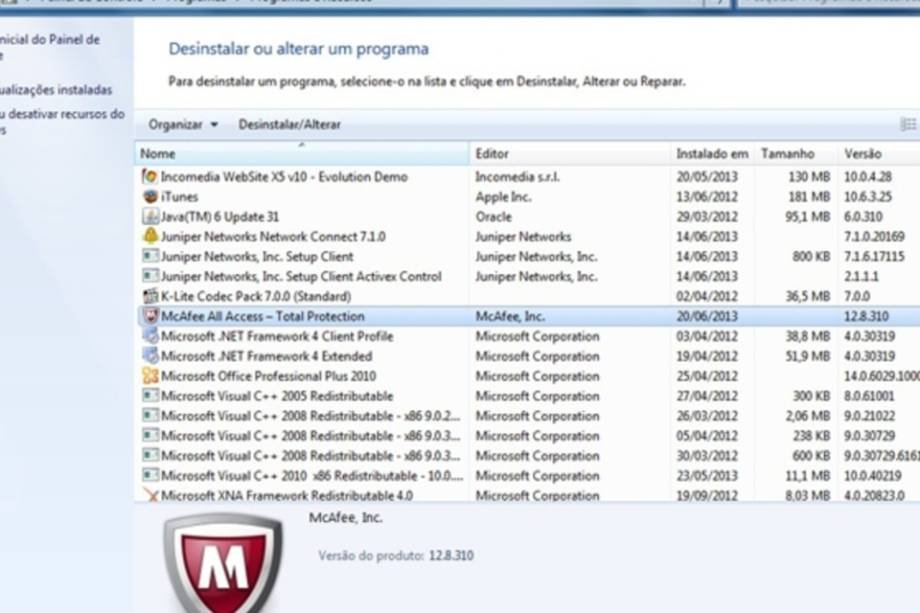Click the version value 9.0.30729.6161
The width and height of the screenshot is (920, 613).
[x=882, y=456]
